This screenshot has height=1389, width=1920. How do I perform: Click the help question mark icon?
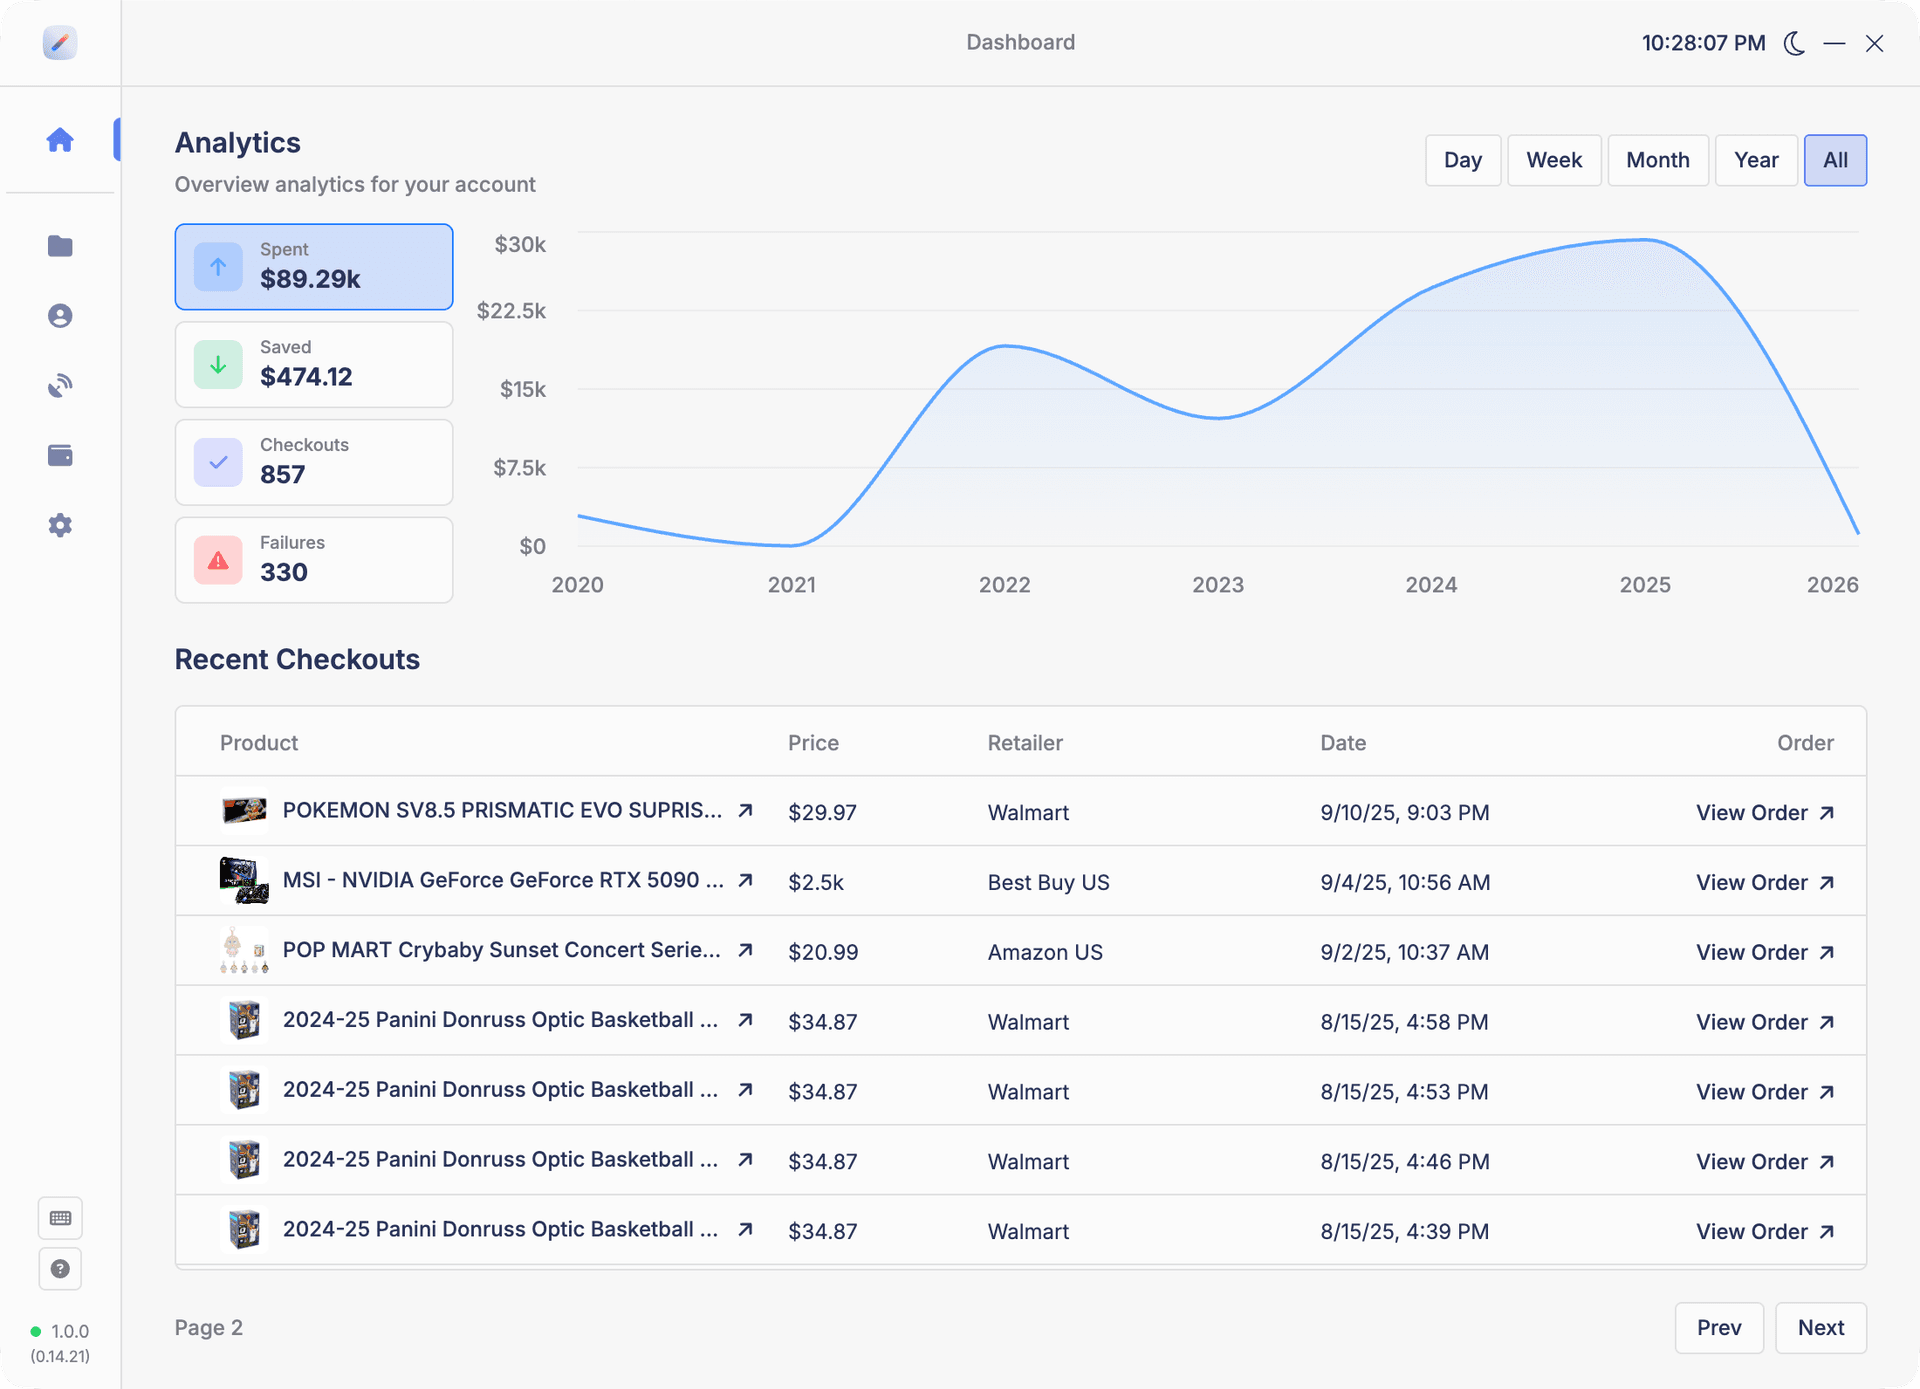60,1269
